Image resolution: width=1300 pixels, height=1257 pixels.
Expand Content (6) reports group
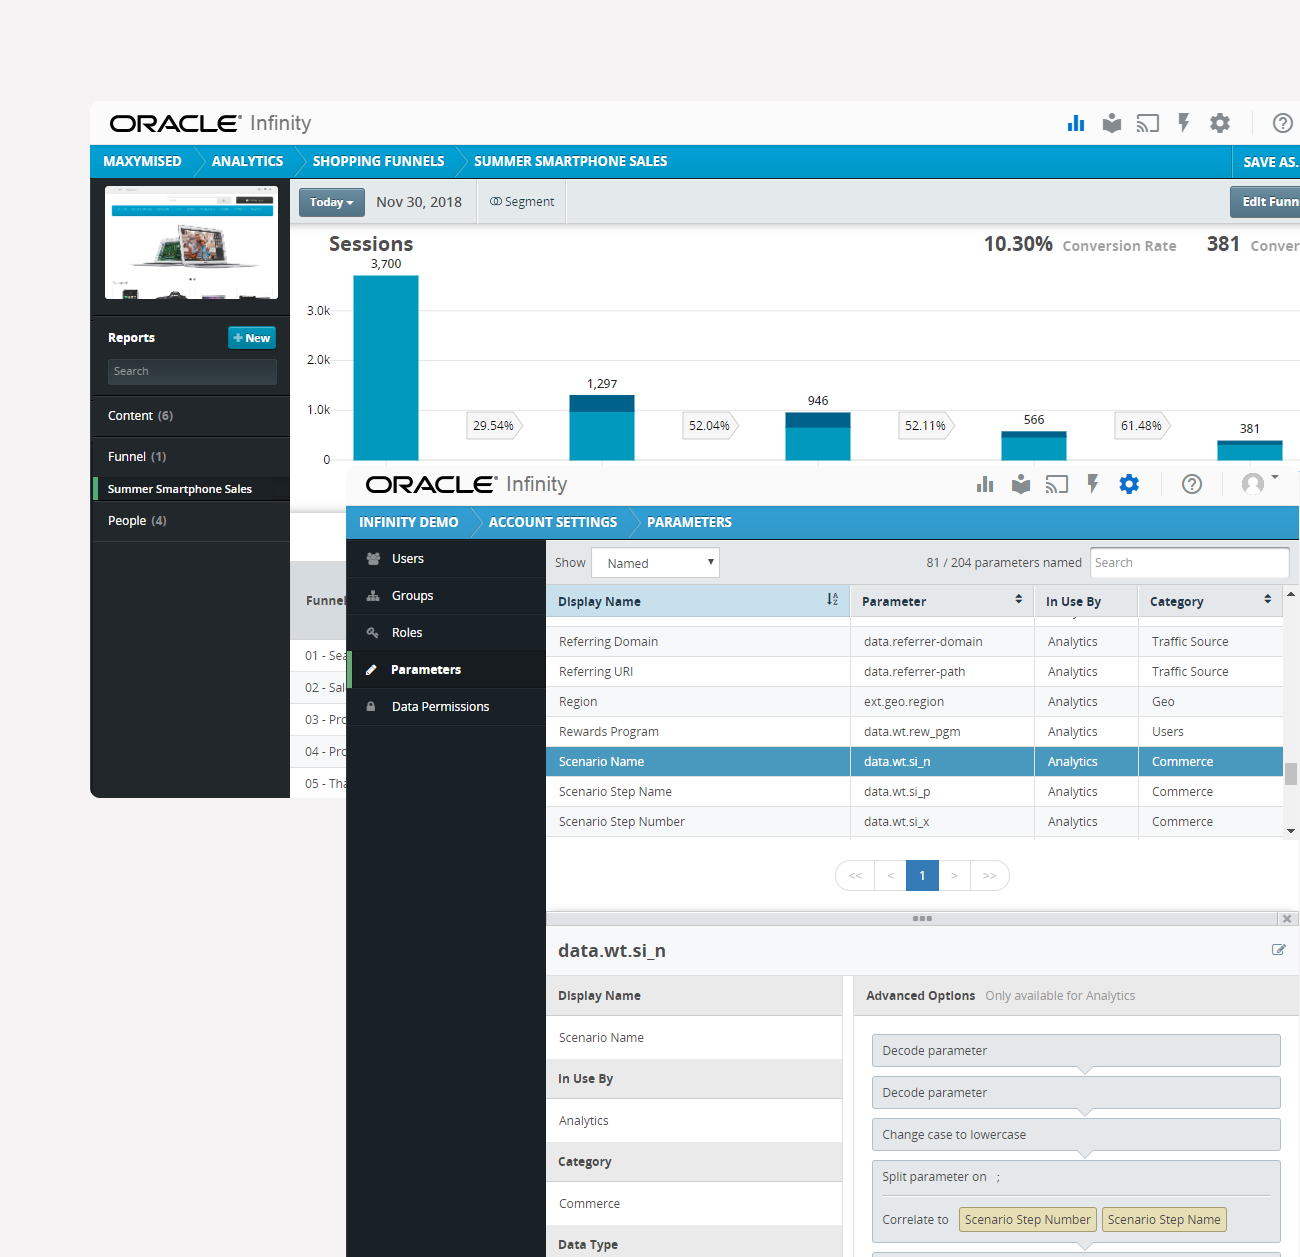190,416
